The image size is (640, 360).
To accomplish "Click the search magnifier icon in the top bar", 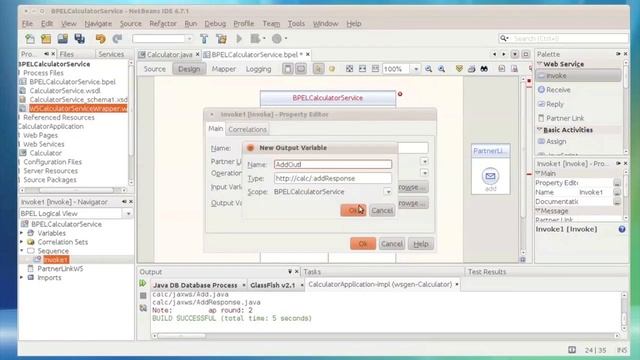I will pyautogui.click(x=504, y=38).
